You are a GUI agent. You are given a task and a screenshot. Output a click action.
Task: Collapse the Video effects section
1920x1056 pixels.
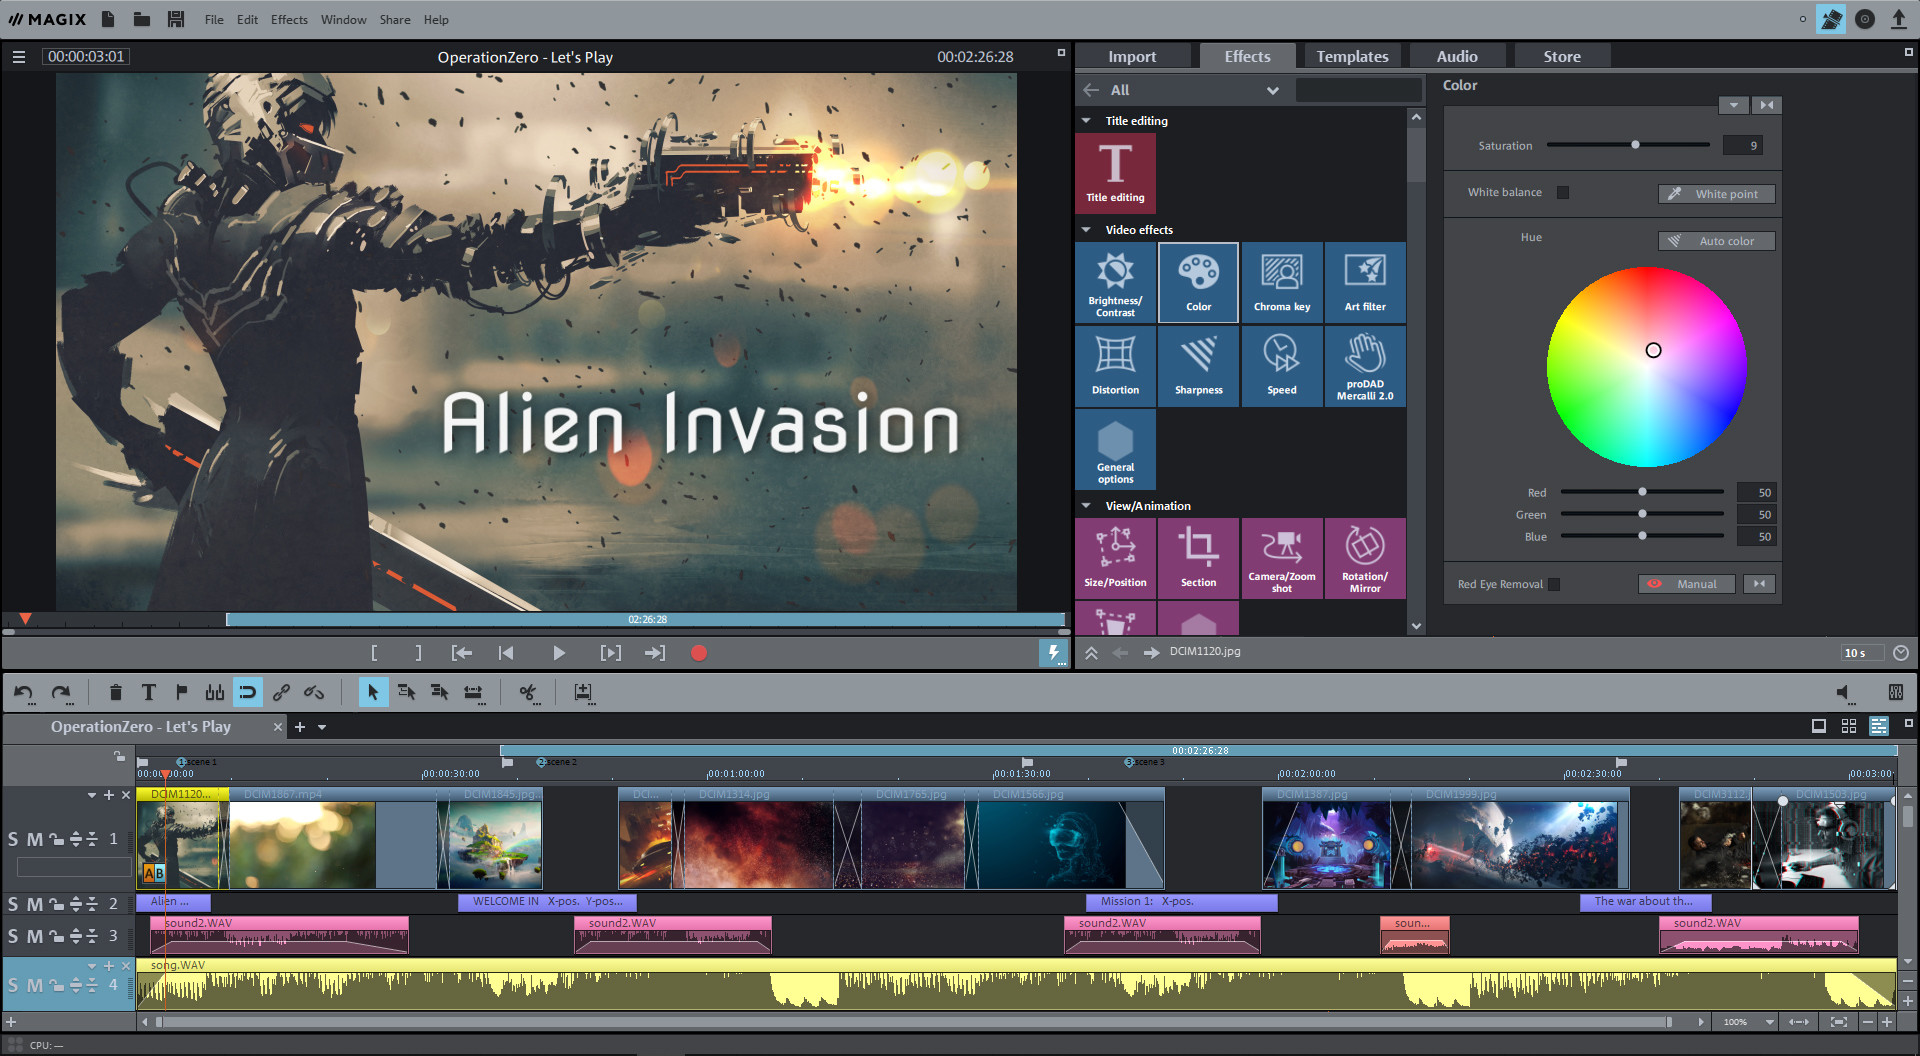click(1087, 229)
